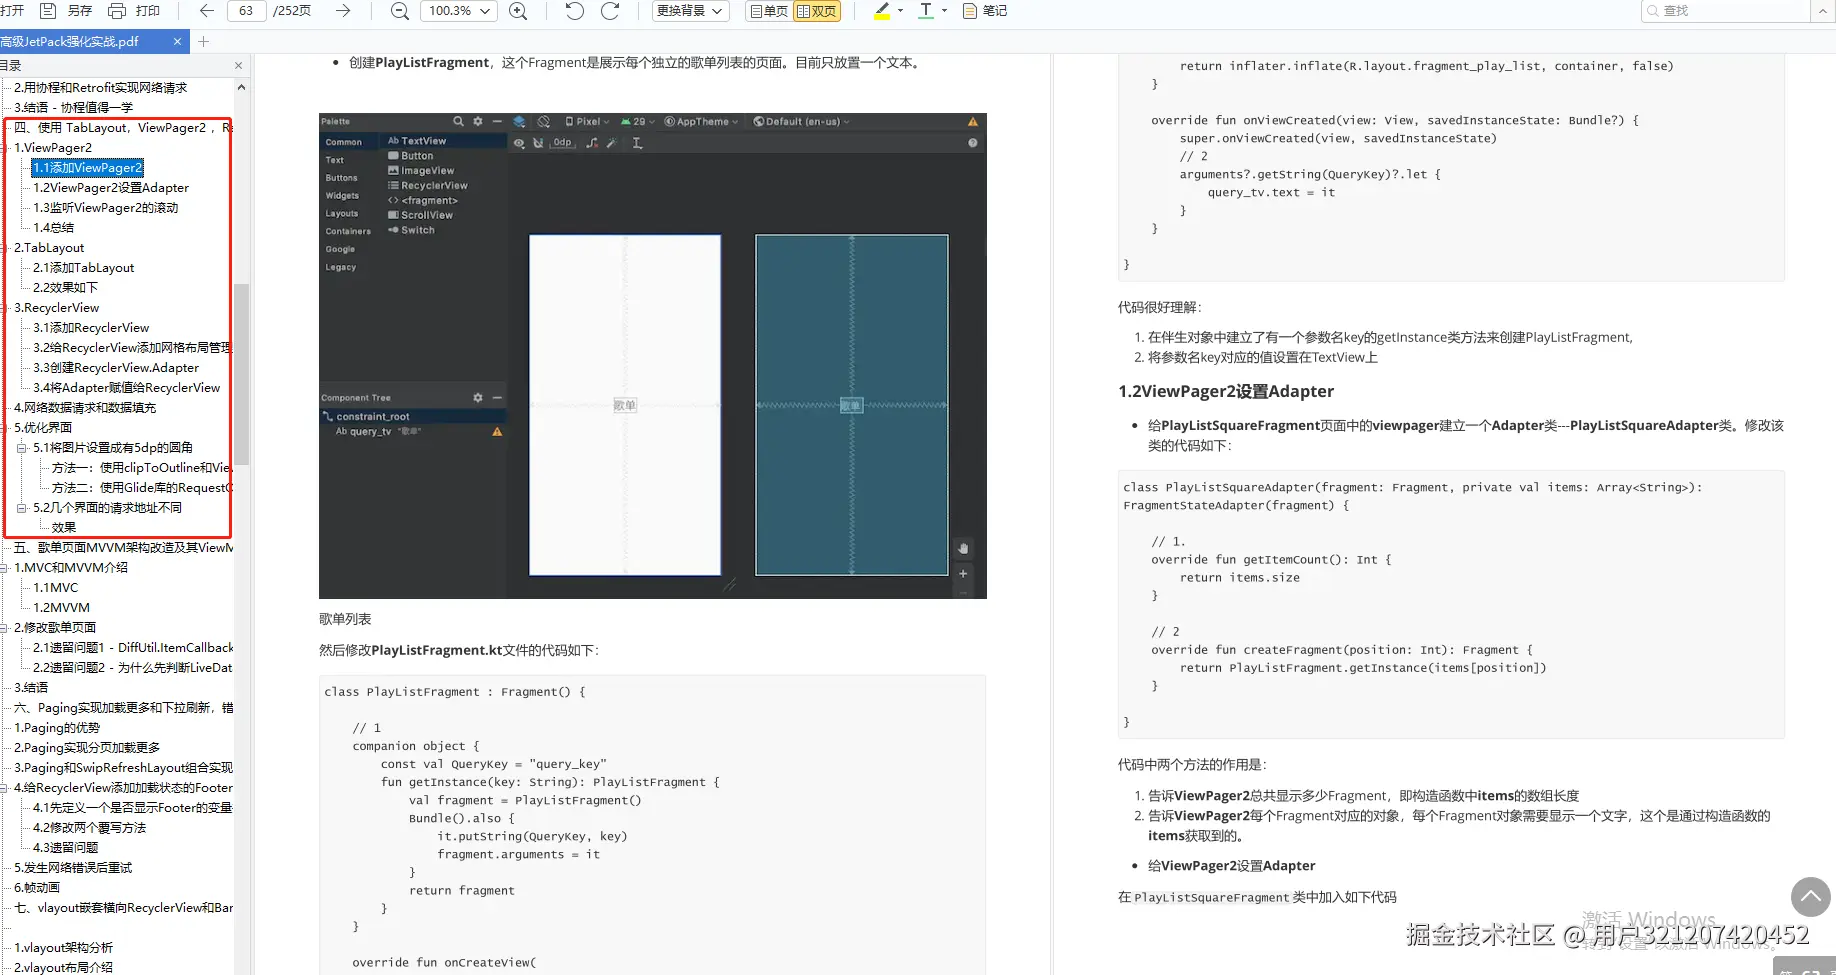Open the 更换背景 background dropdown
This screenshot has height=975, width=1836.
tap(690, 11)
